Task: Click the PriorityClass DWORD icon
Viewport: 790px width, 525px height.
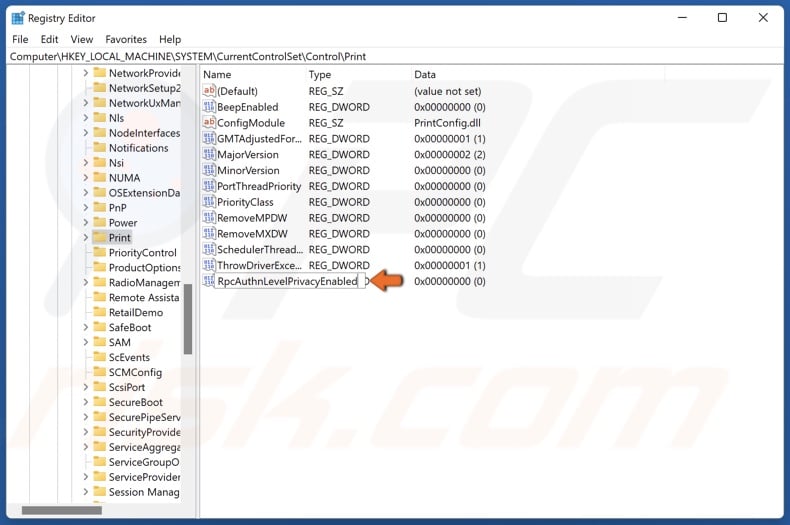Action: (x=209, y=202)
